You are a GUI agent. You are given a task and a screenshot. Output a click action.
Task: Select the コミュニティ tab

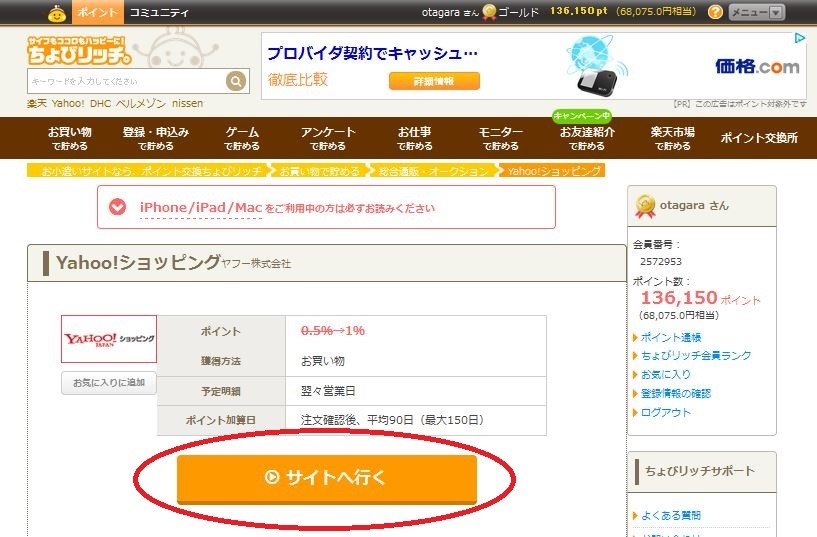coord(158,12)
